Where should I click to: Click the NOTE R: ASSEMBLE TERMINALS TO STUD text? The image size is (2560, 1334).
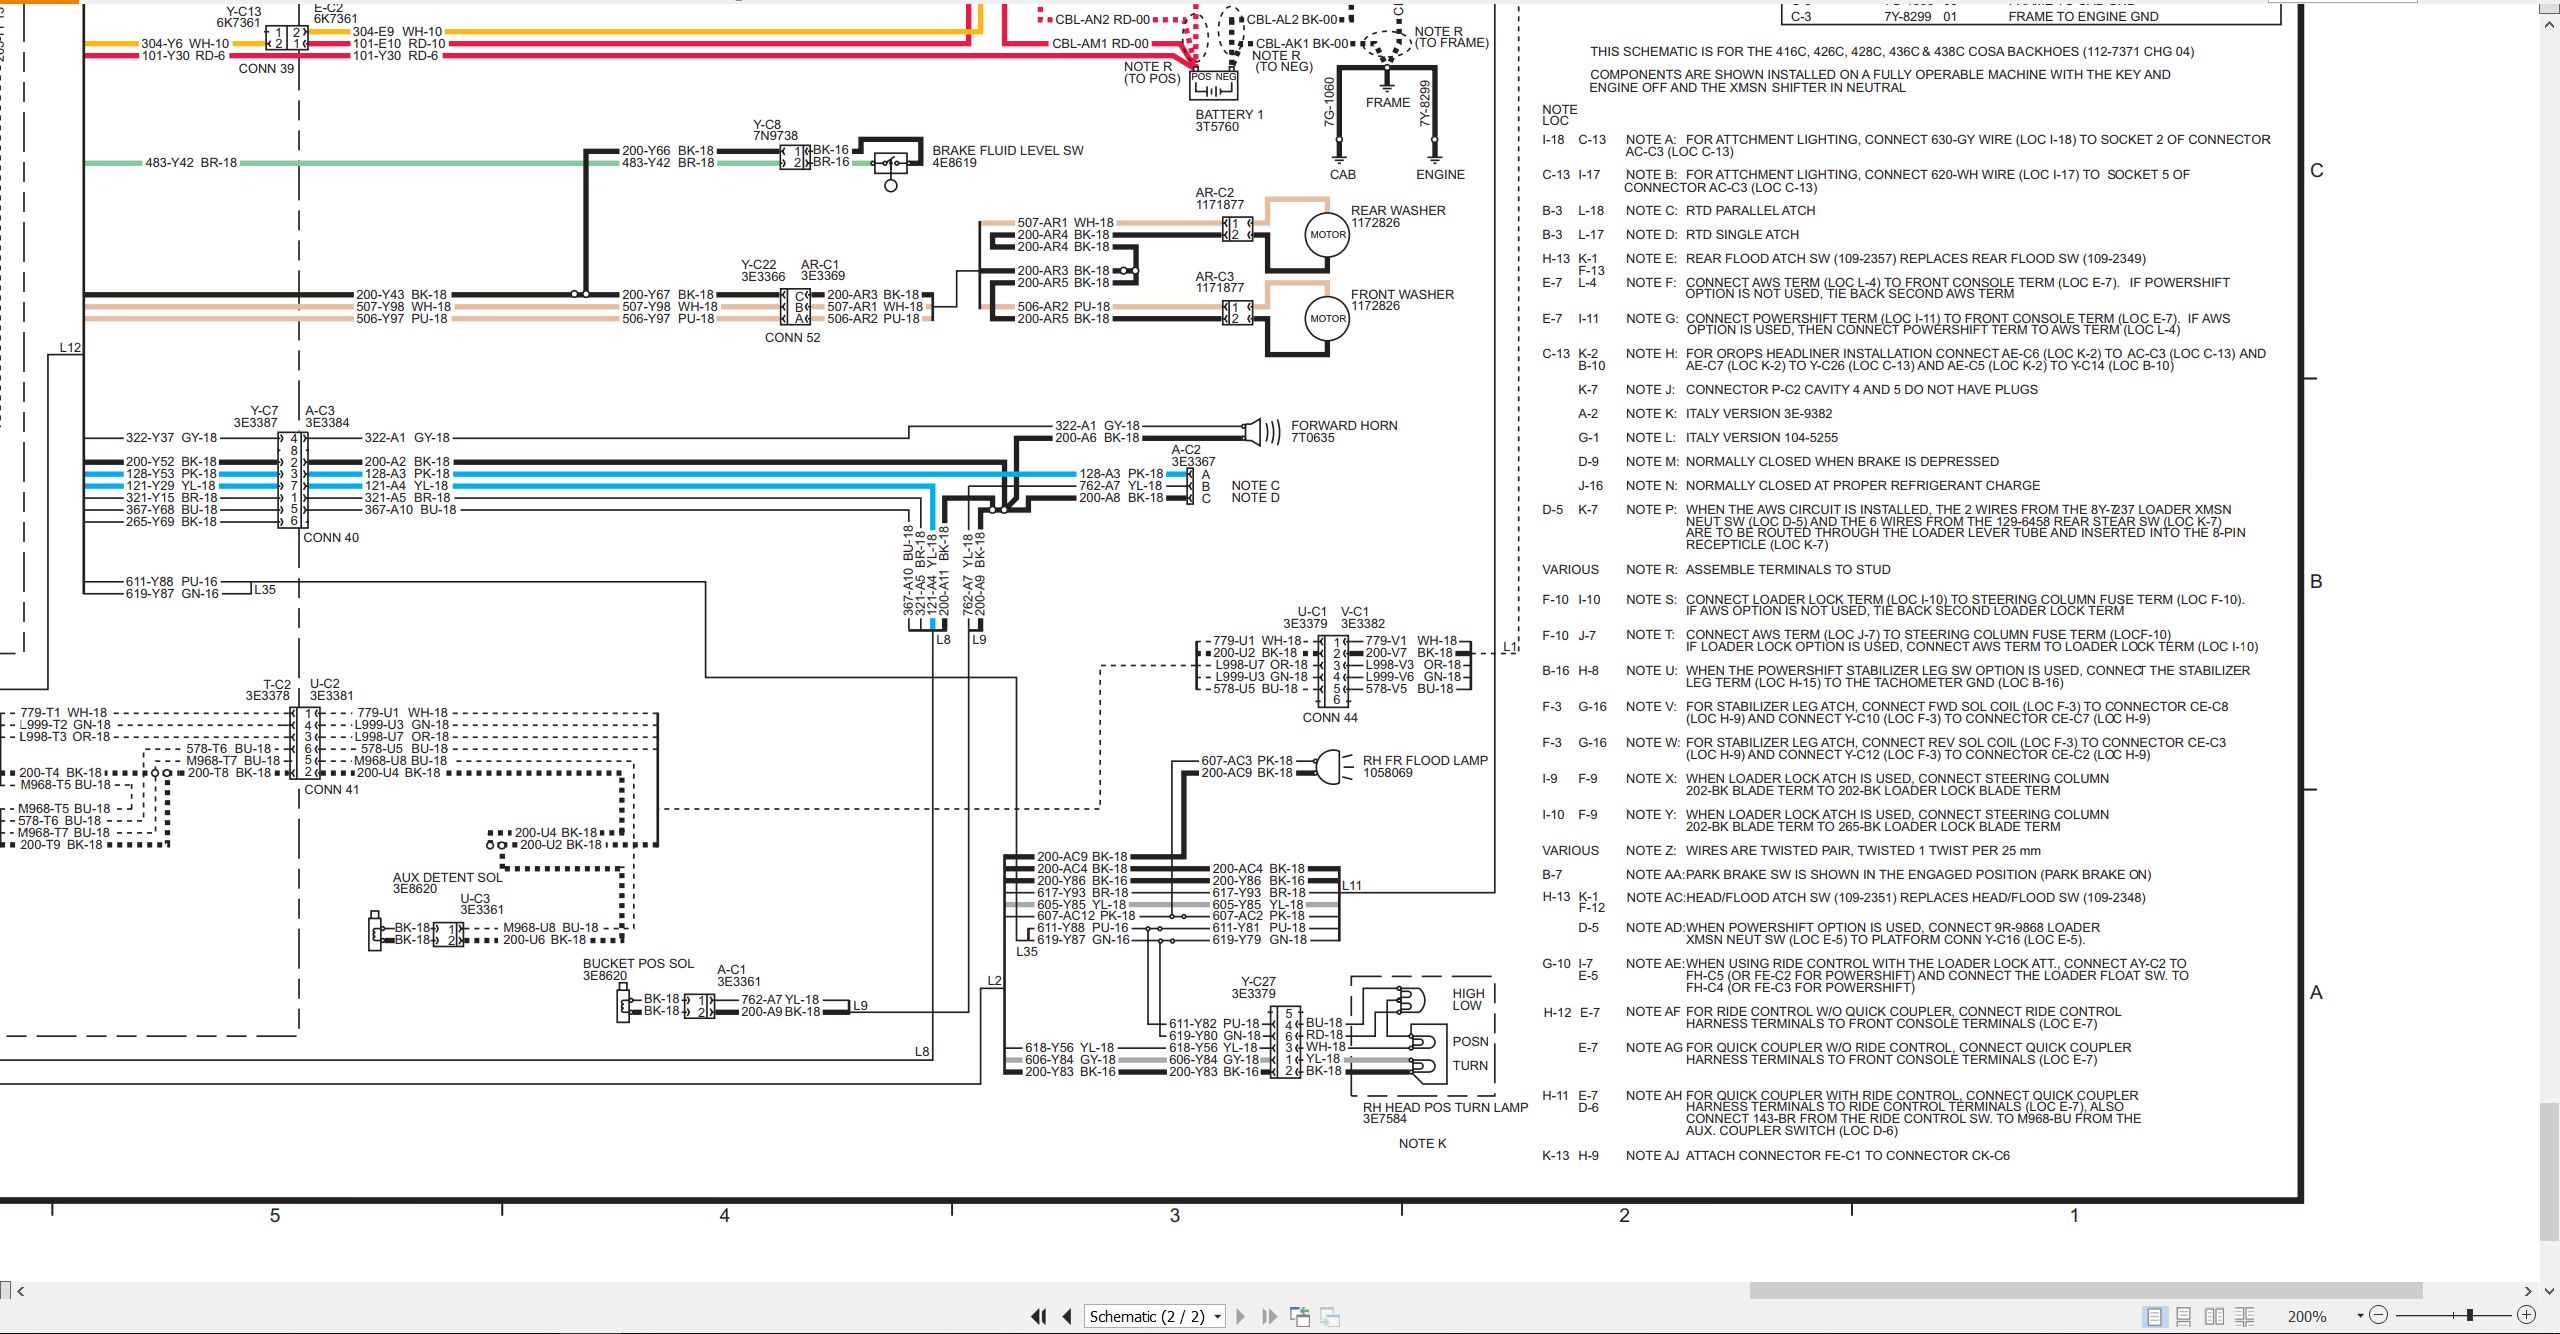pyautogui.click(x=1758, y=569)
